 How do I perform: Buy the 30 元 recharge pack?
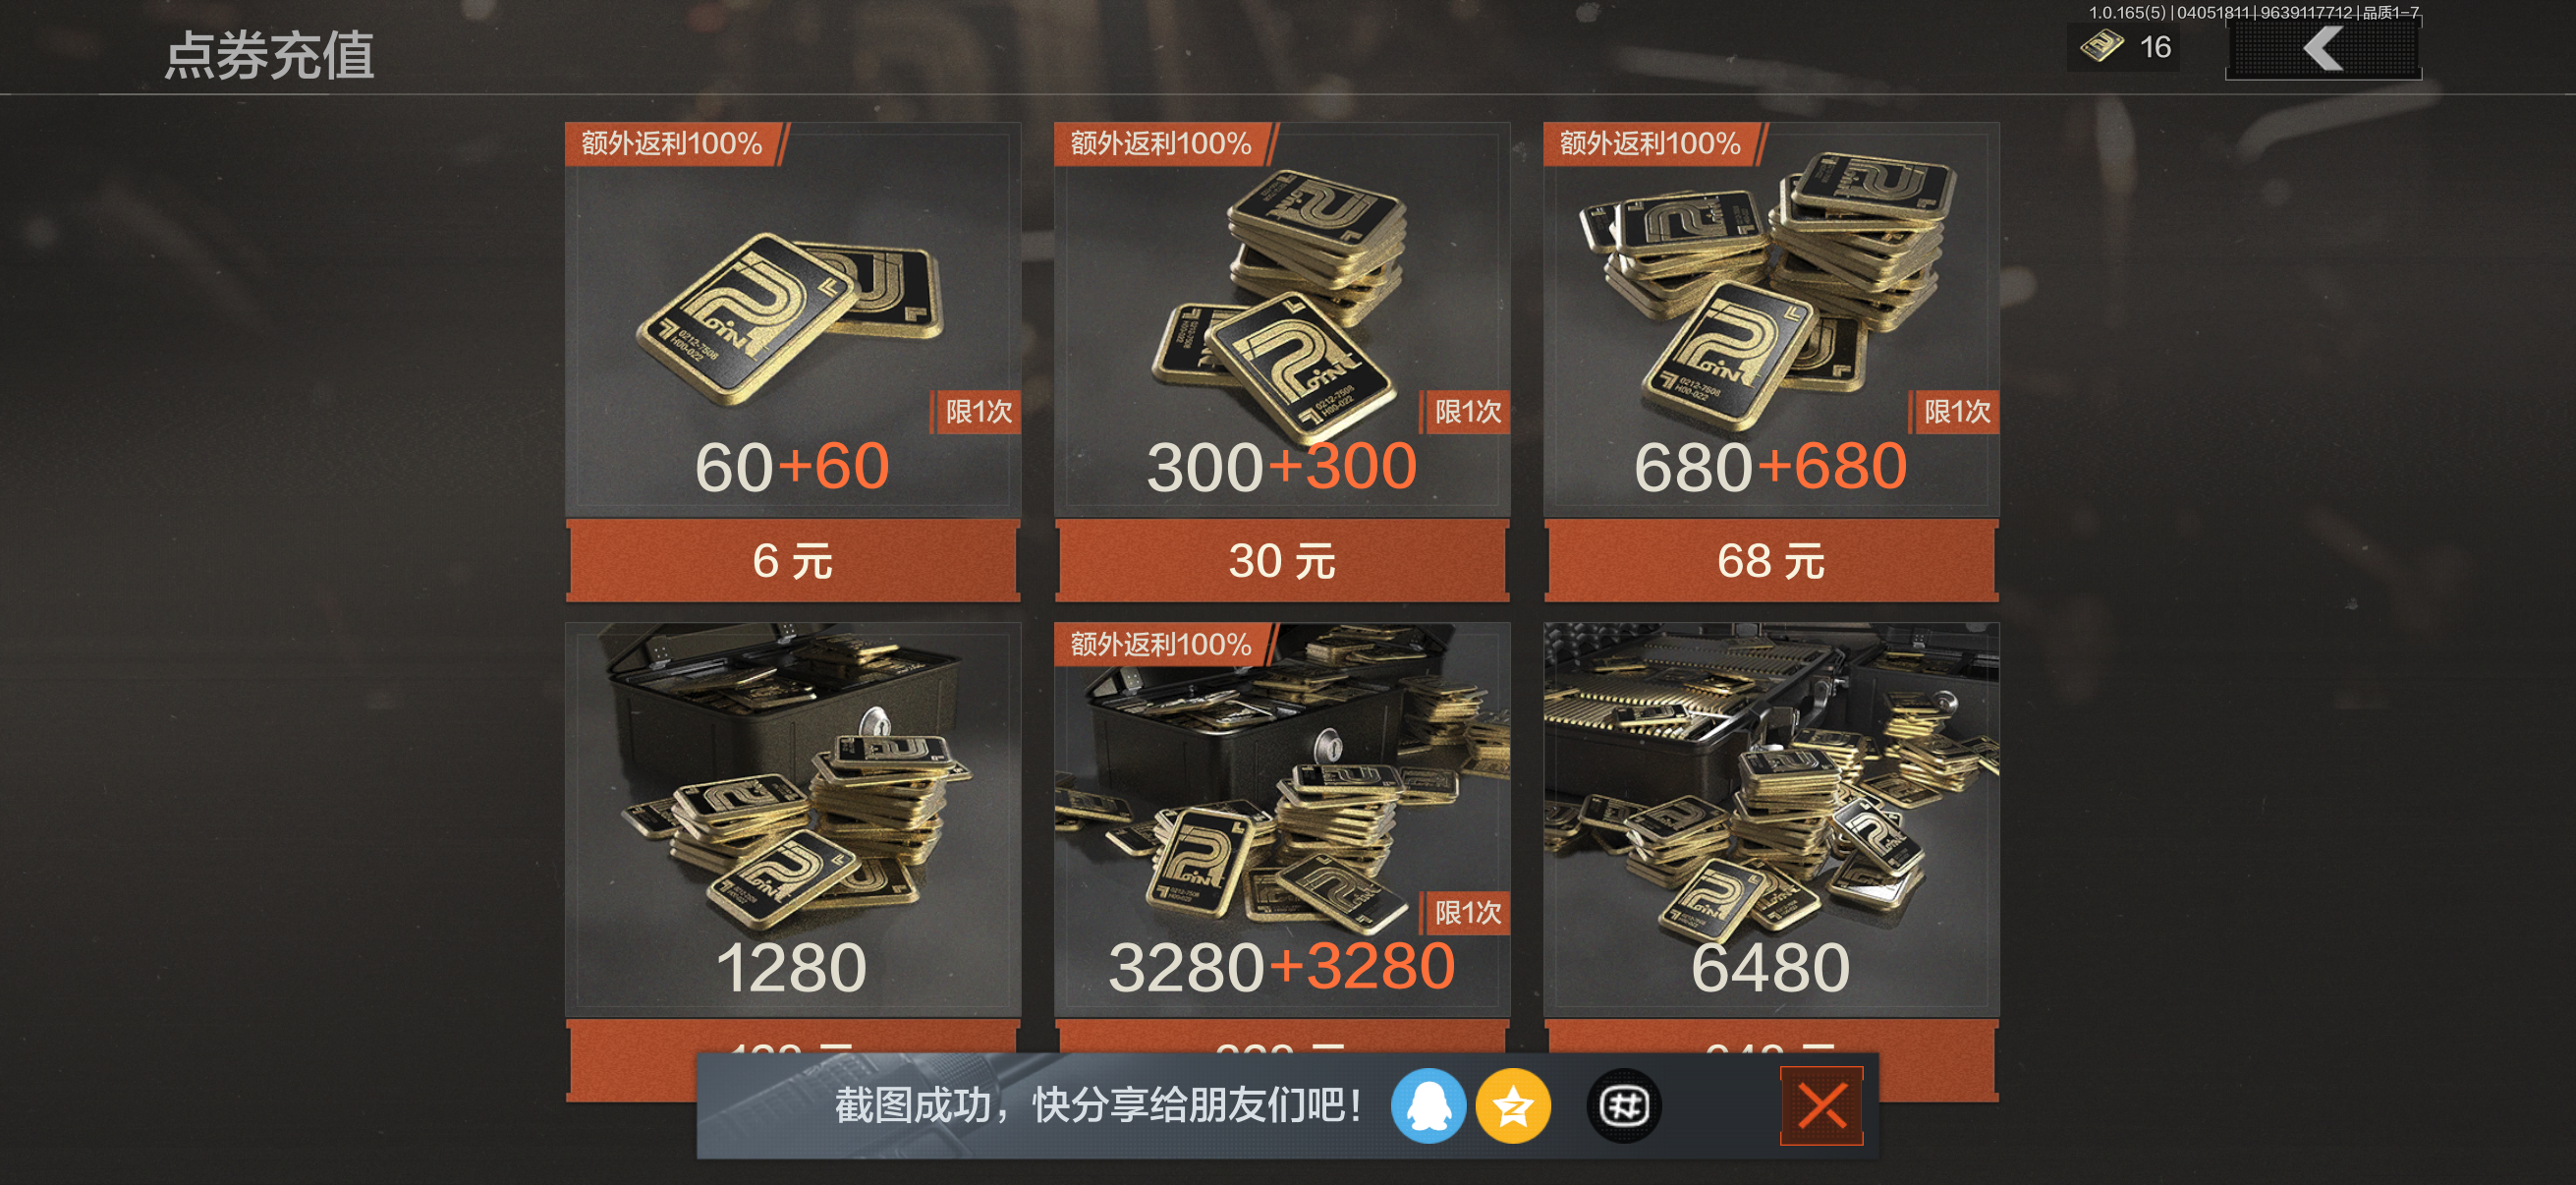1282,561
